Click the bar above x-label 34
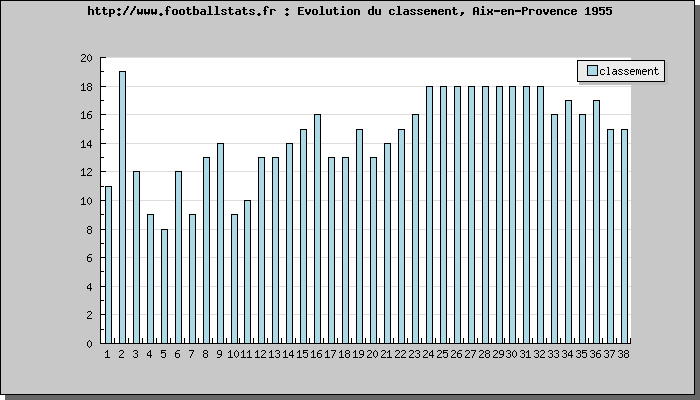 [x=568, y=222]
